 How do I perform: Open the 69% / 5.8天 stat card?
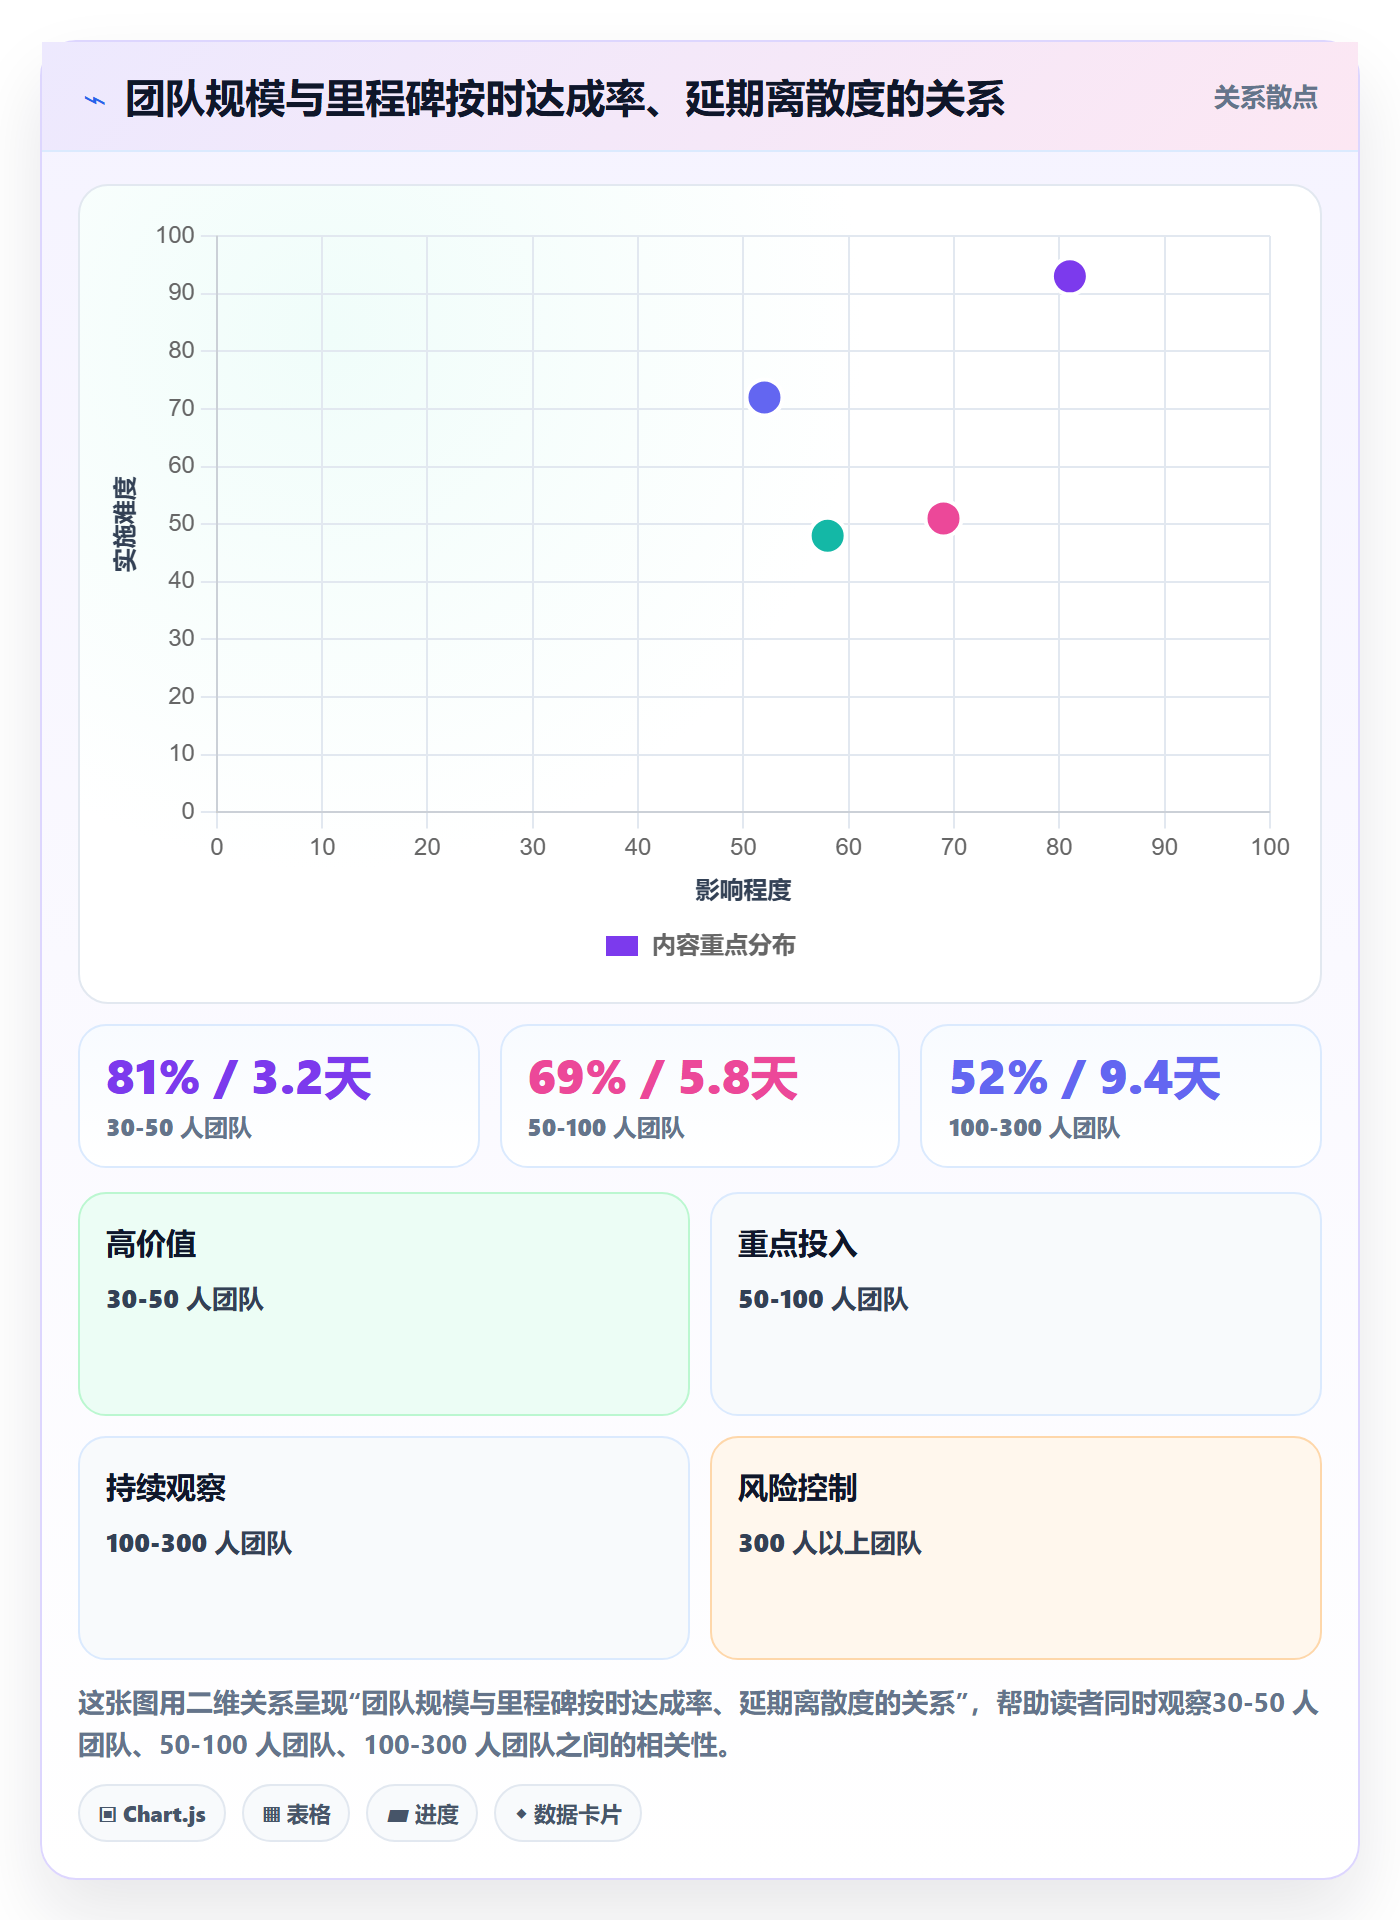[700, 1096]
